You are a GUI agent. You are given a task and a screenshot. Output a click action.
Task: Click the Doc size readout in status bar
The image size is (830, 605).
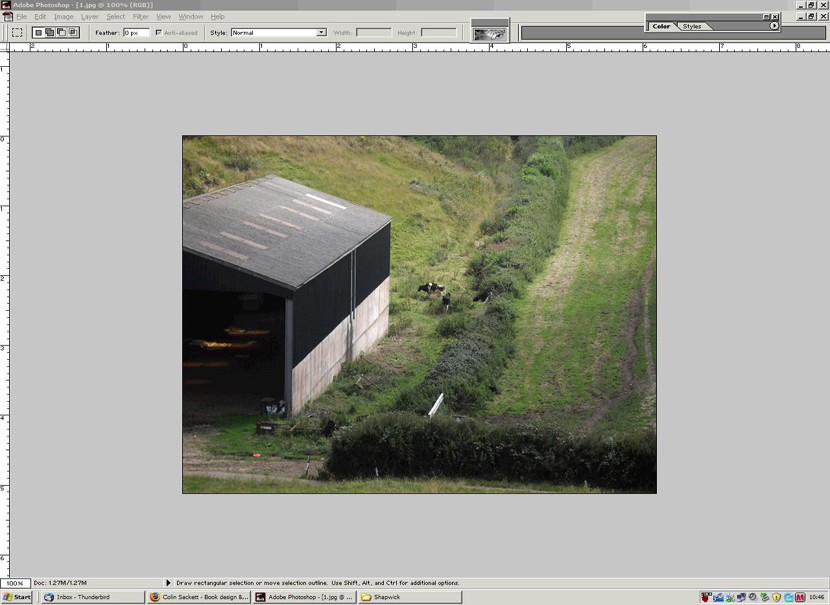pos(60,583)
